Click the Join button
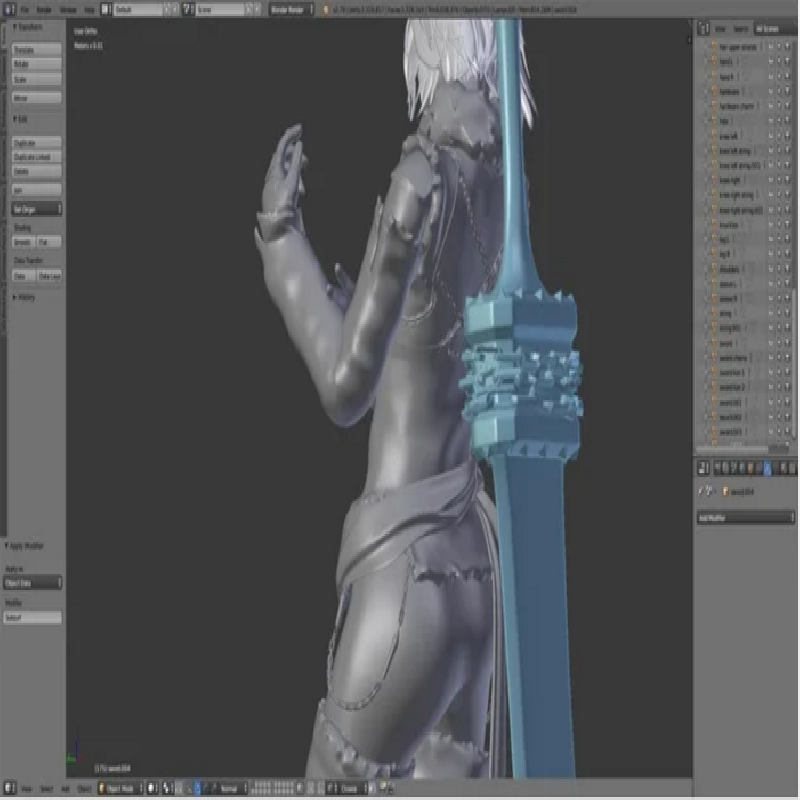 37,190
